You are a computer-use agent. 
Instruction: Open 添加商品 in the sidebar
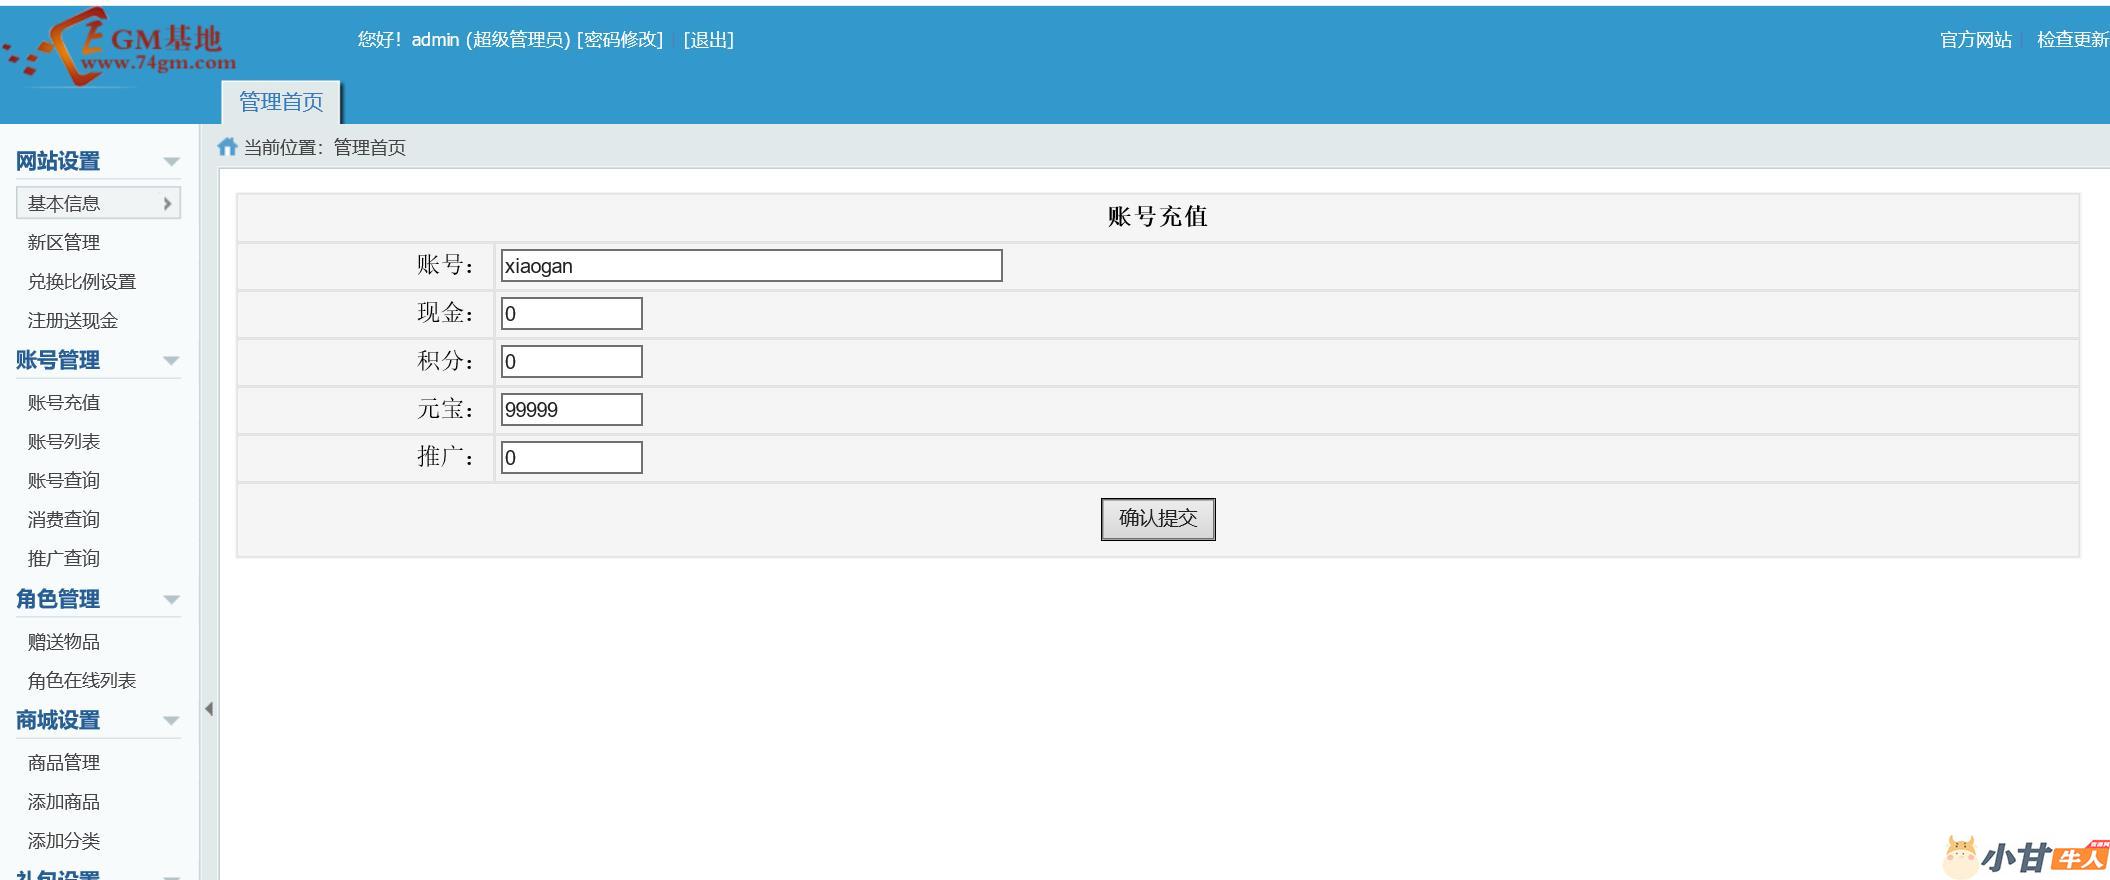(64, 802)
